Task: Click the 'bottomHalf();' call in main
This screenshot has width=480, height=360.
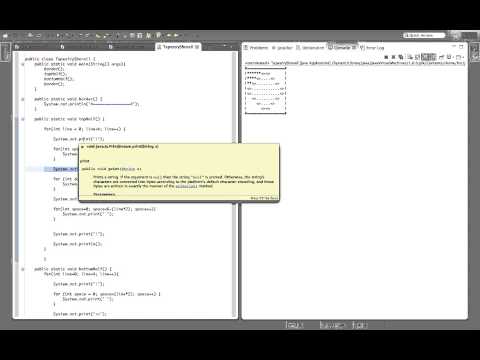Action: (x=59, y=79)
